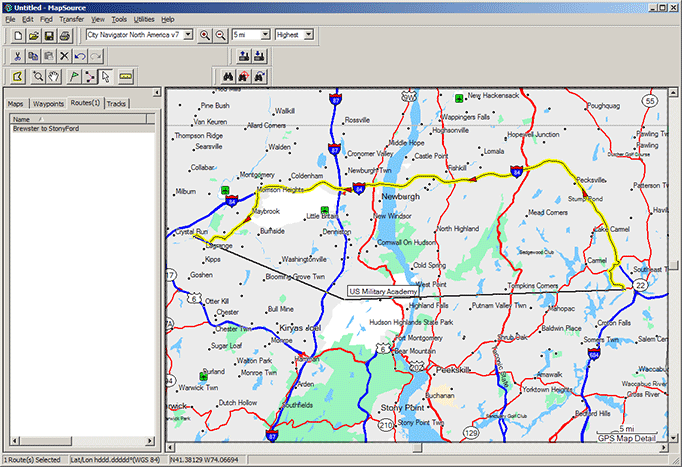This screenshot has width=682, height=467.
Task: Click the map vertical scrollbar thumb
Action: (x=673, y=265)
